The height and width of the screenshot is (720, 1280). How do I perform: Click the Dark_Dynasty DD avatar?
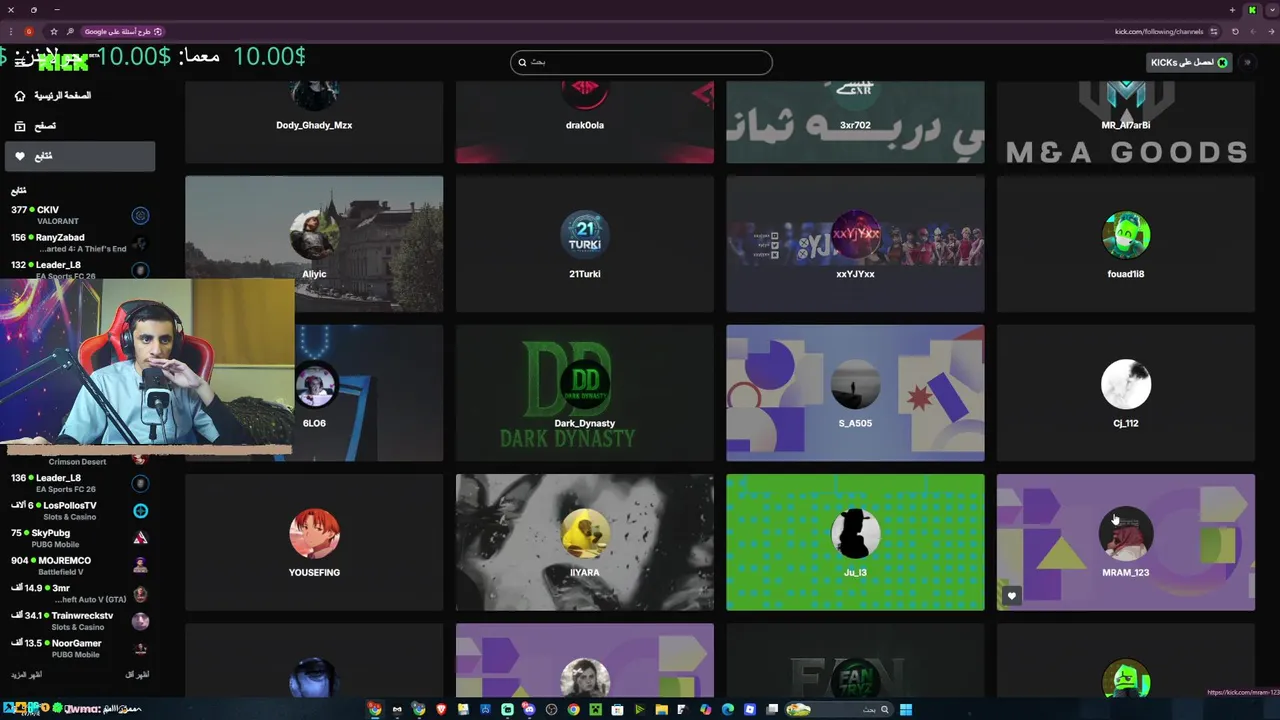coord(585,384)
